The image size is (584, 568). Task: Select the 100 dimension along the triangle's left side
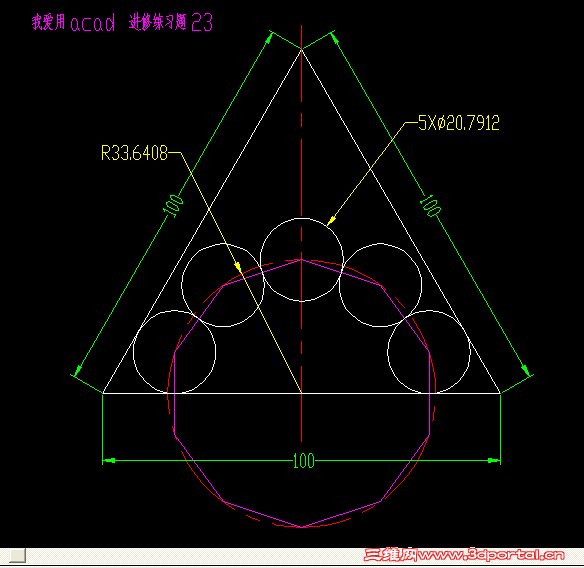point(173,206)
